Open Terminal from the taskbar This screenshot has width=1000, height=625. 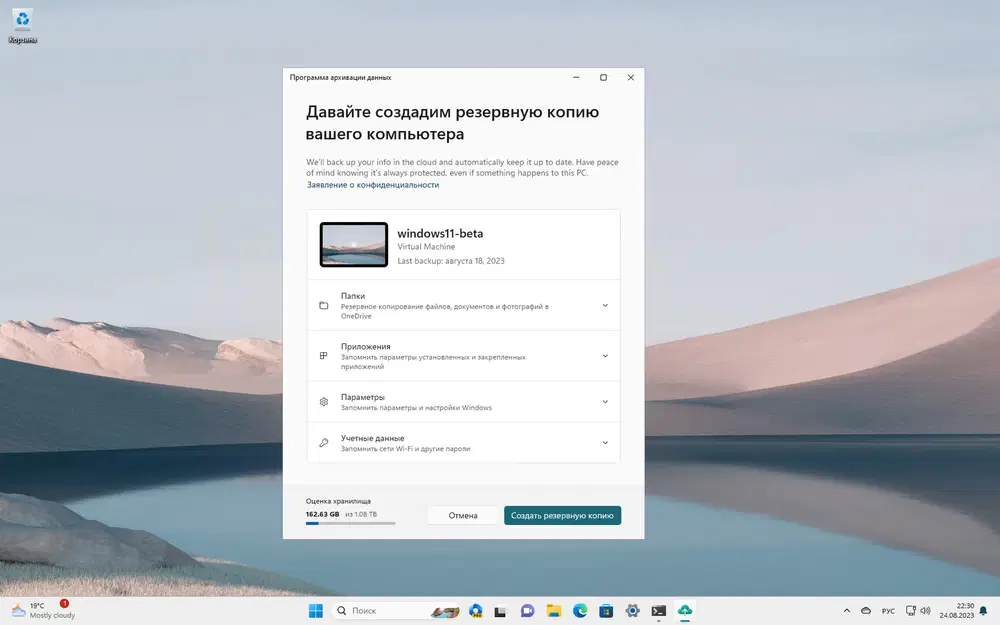tap(659, 611)
